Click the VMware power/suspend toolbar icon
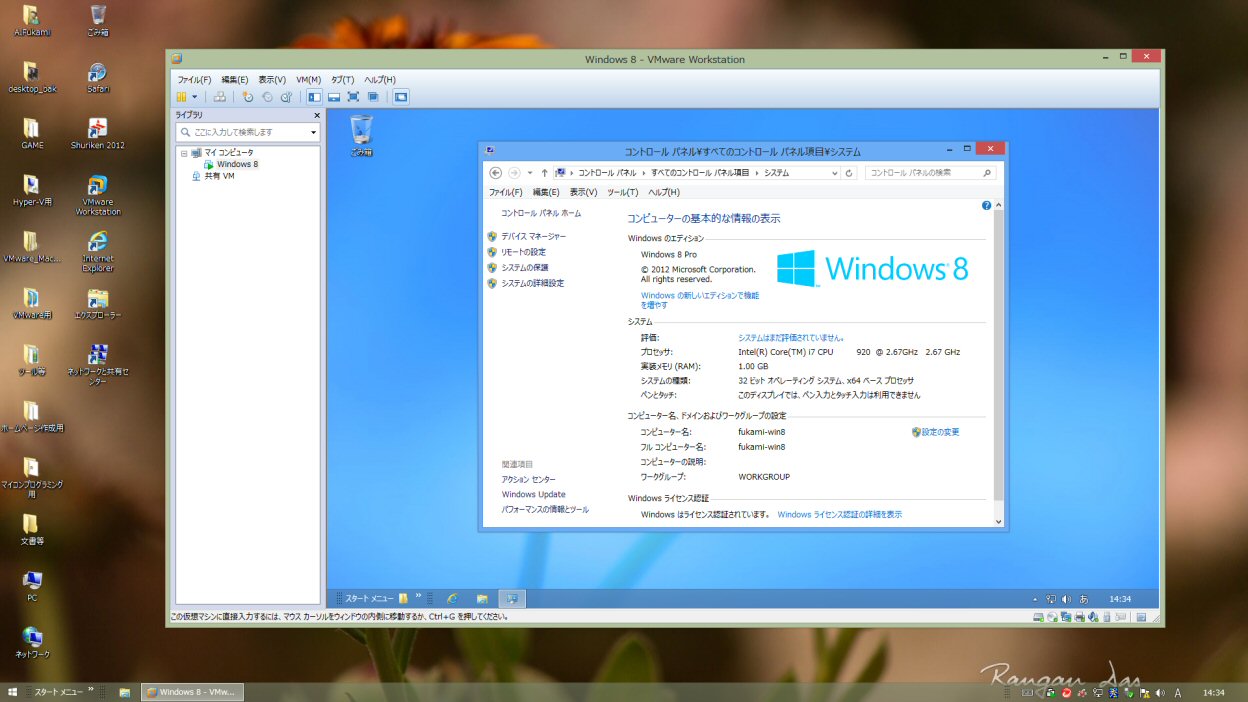Image resolution: width=1248 pixels, height=702 pixels. pos(182,97)
